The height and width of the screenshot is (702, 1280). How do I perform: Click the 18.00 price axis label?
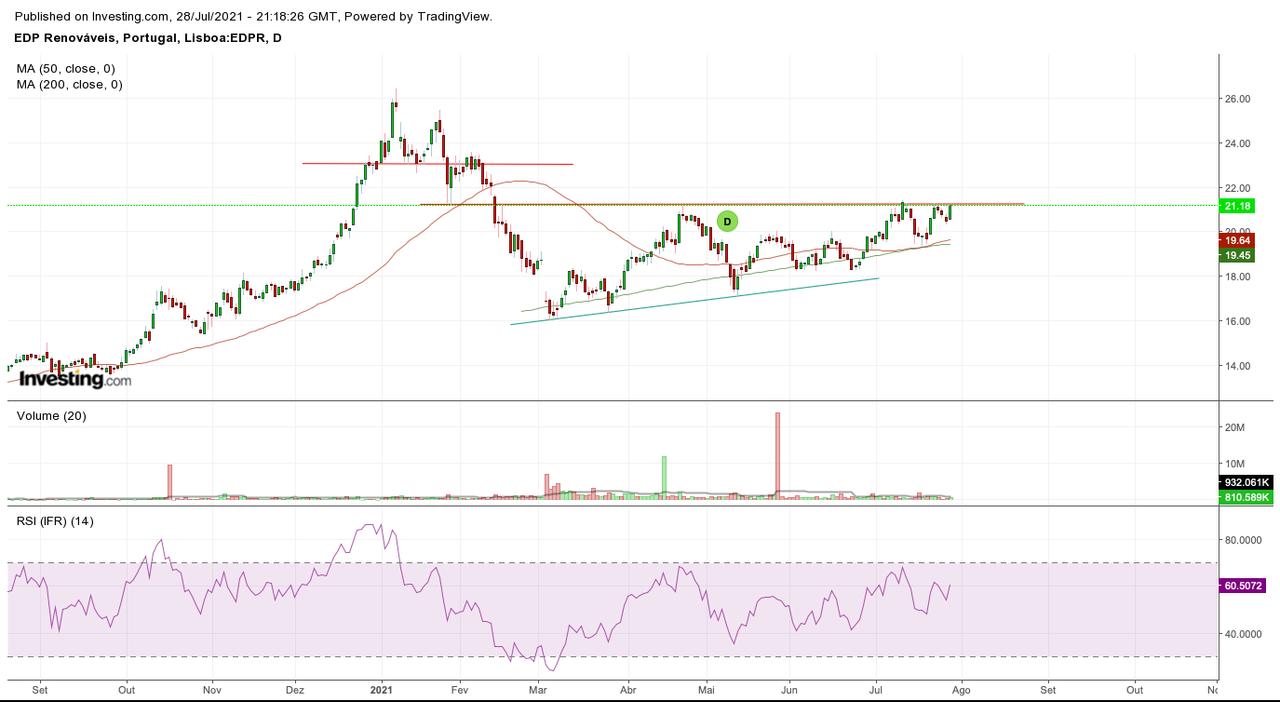(x=1238, y=277)
